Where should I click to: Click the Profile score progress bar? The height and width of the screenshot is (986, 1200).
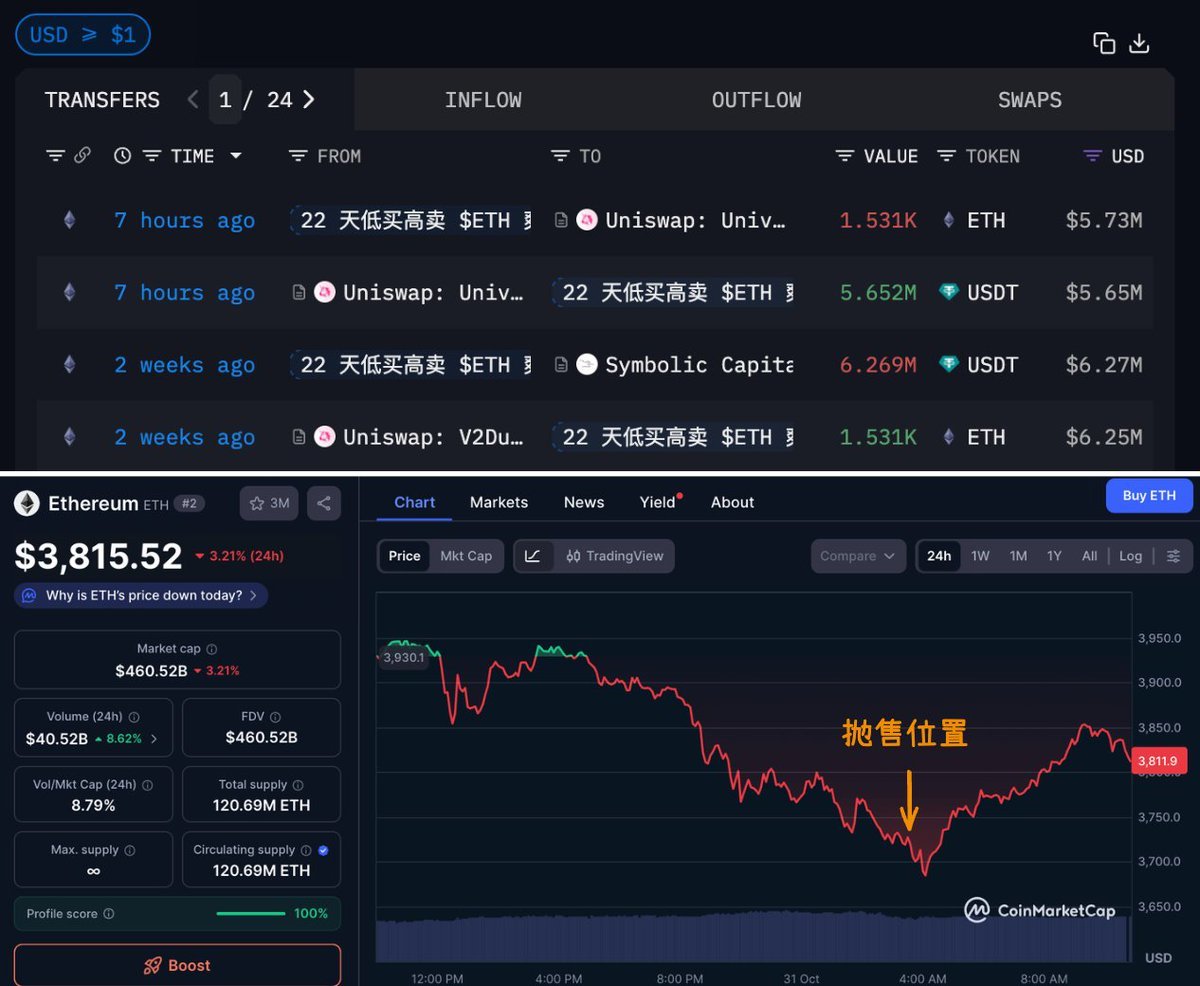click(251, 913)
